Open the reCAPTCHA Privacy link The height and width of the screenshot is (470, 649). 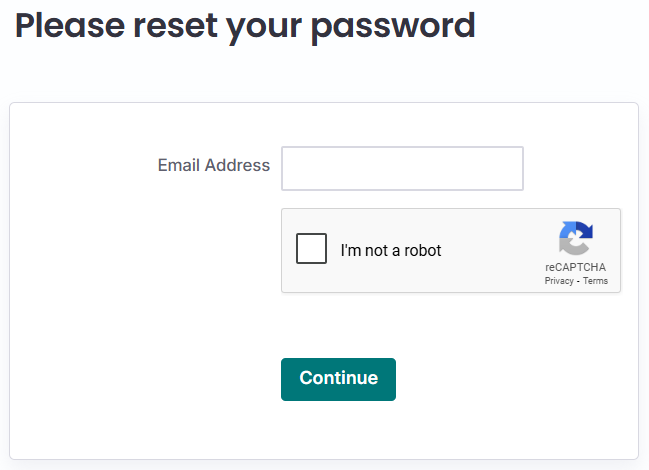pos(559,281)
